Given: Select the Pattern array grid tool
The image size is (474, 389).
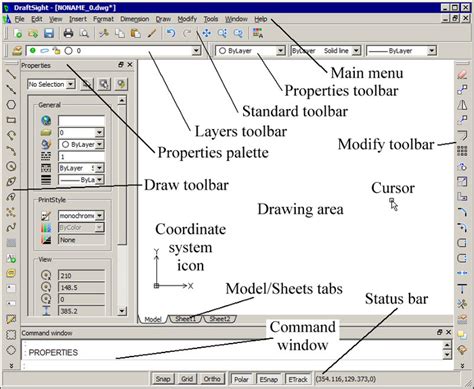Looking at the screenshot, I should point(462,151).
